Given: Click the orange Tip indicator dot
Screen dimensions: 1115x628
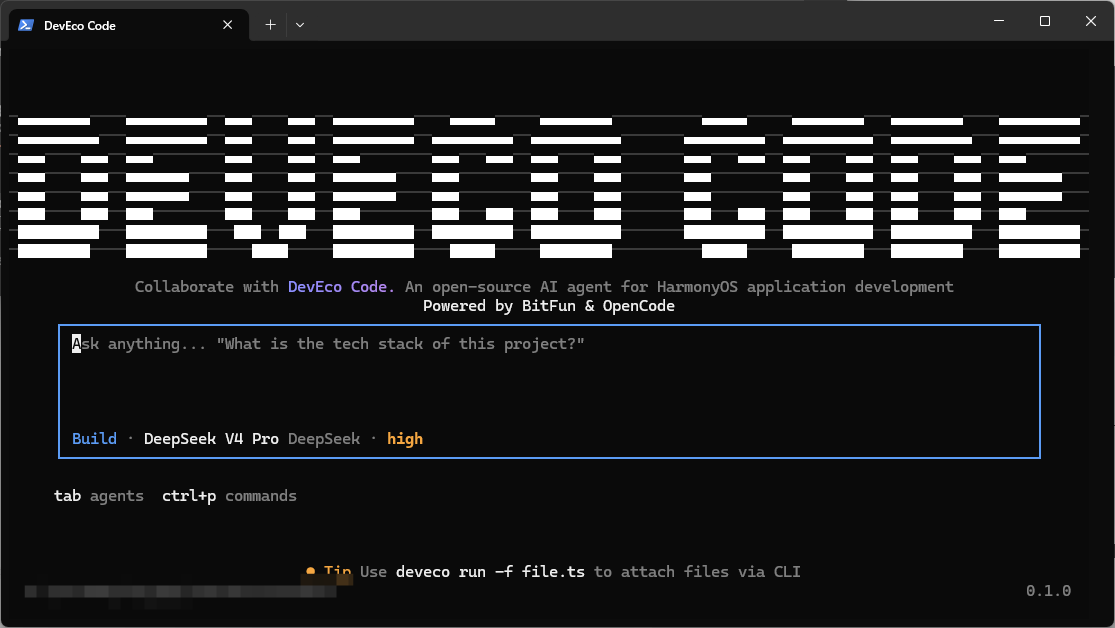Looking at the screenshot, I should point(310,571).
